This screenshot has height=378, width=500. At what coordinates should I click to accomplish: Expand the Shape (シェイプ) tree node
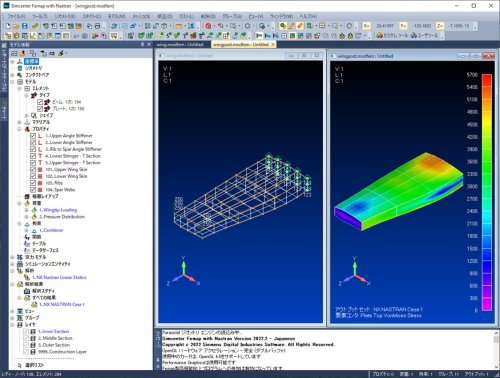(x=27, y=115)
